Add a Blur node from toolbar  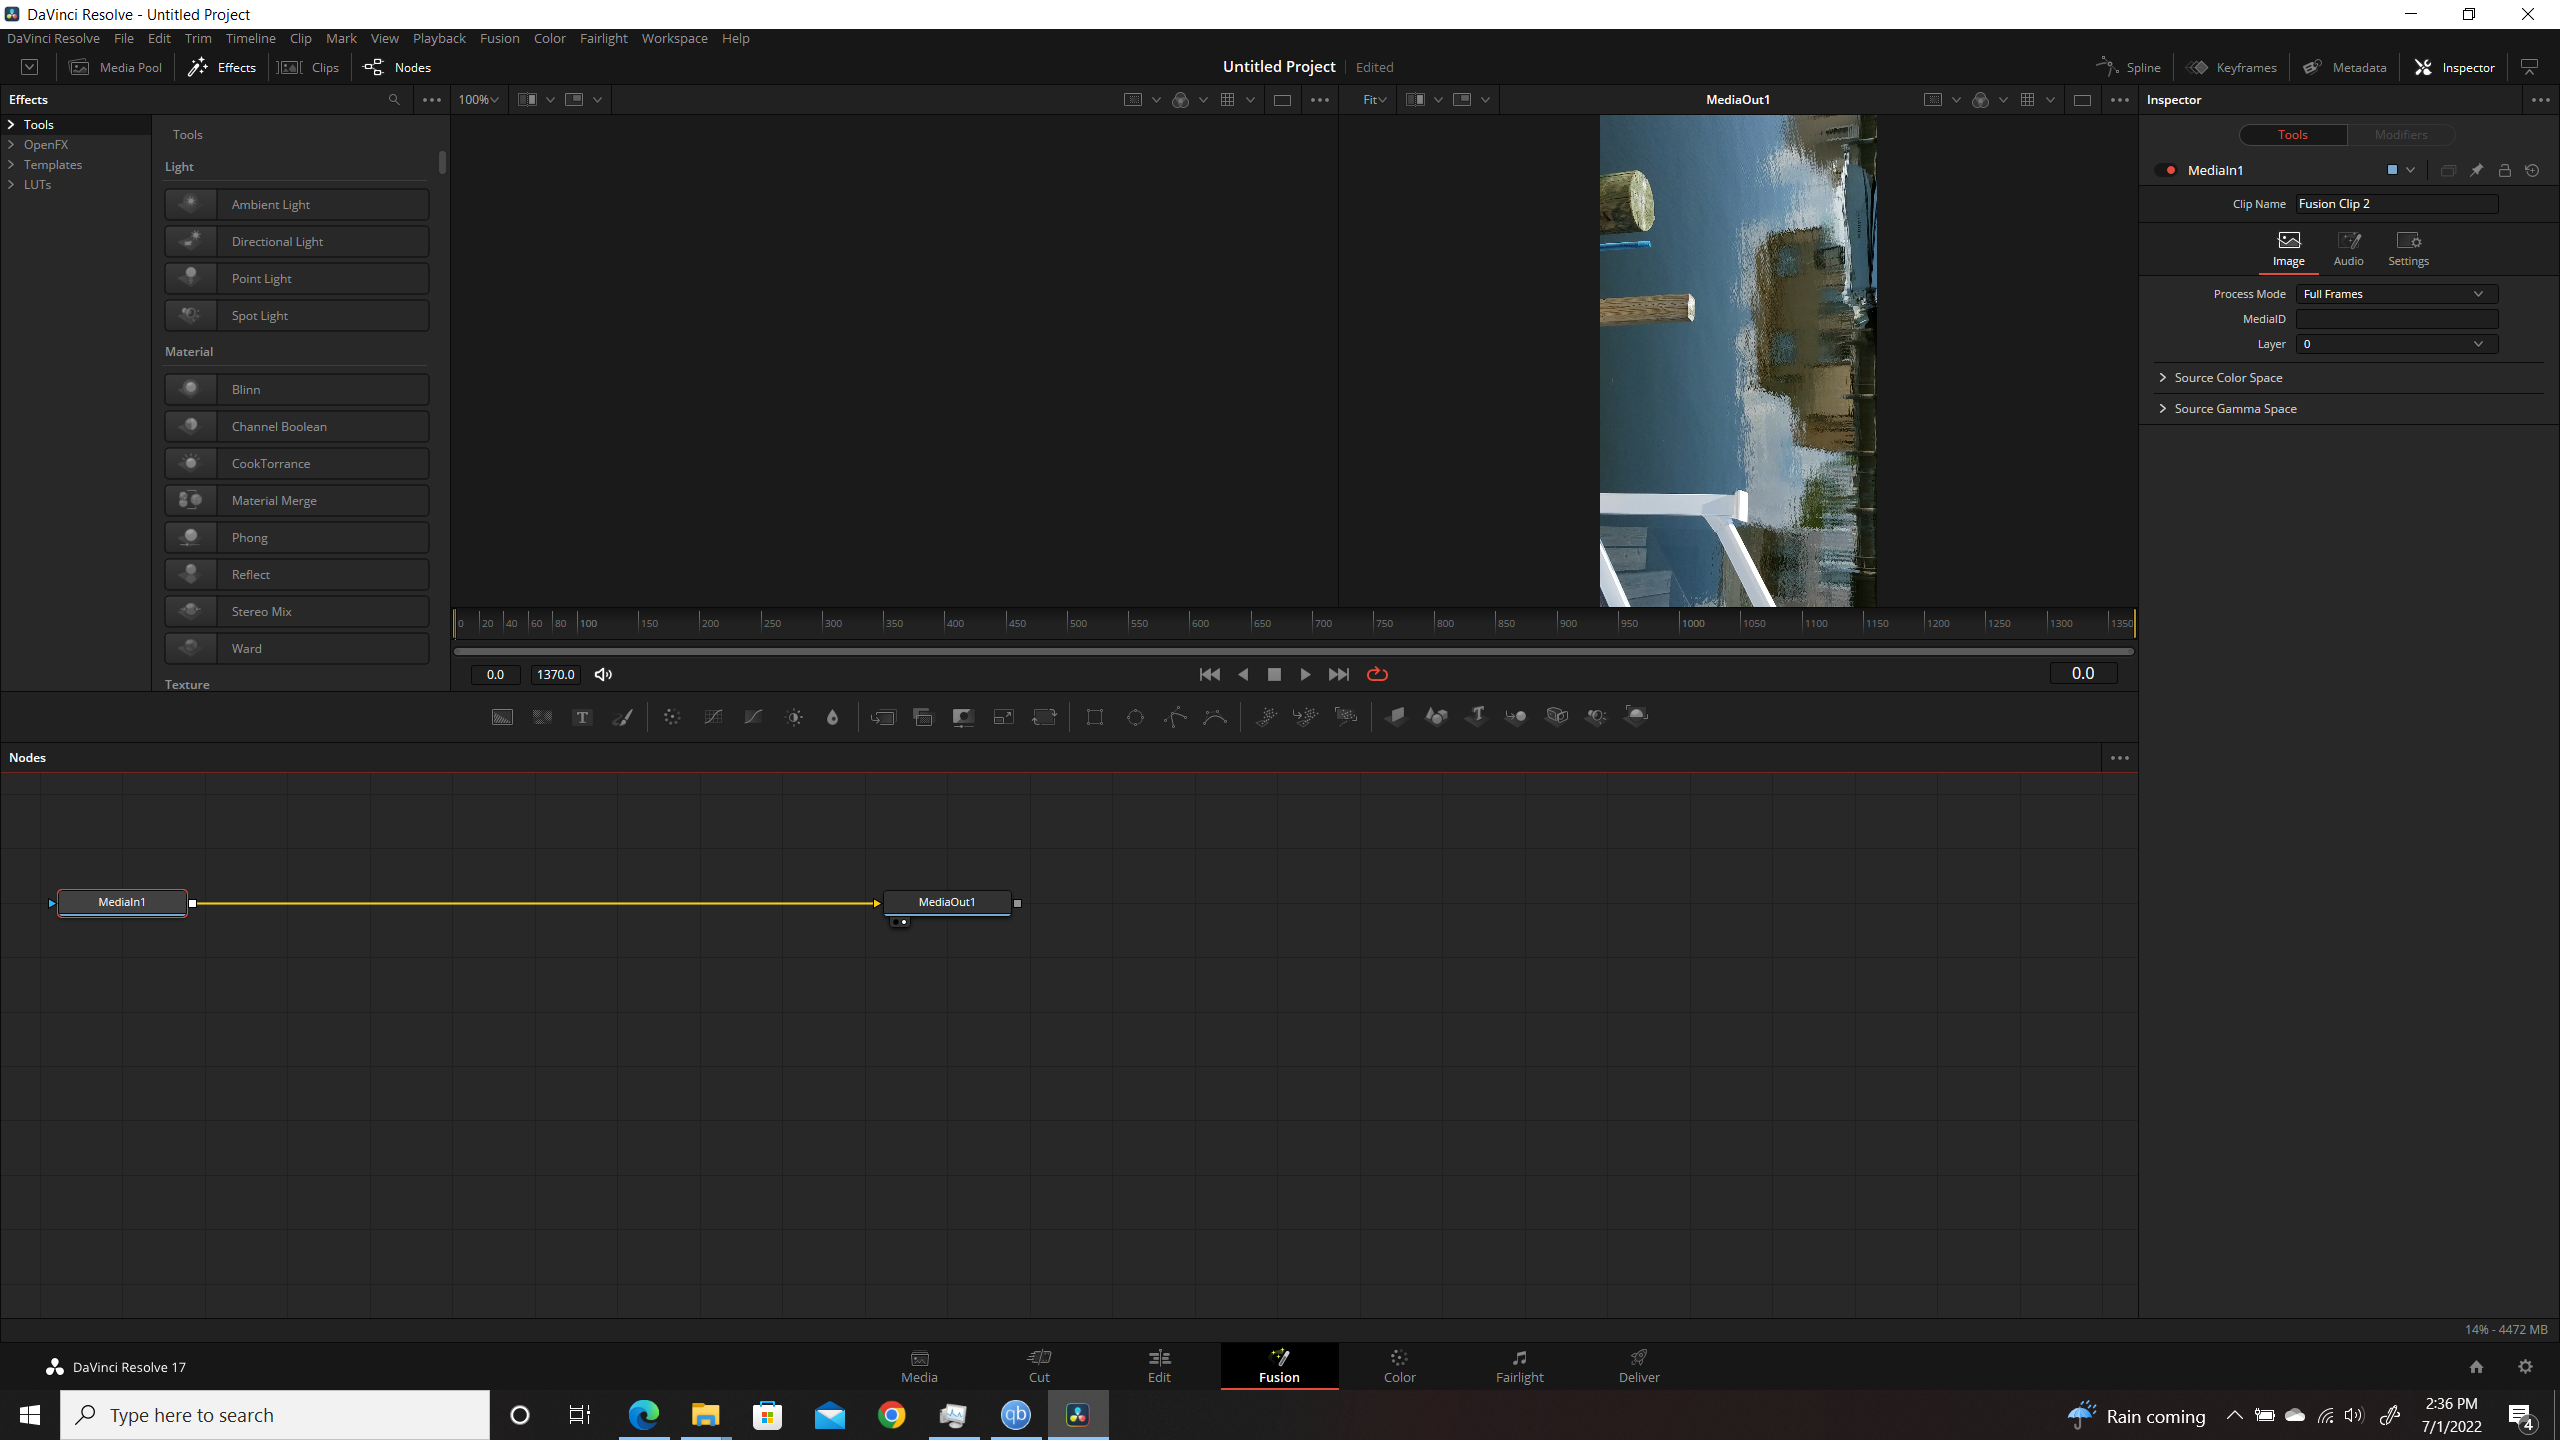[x=832, y=717]
